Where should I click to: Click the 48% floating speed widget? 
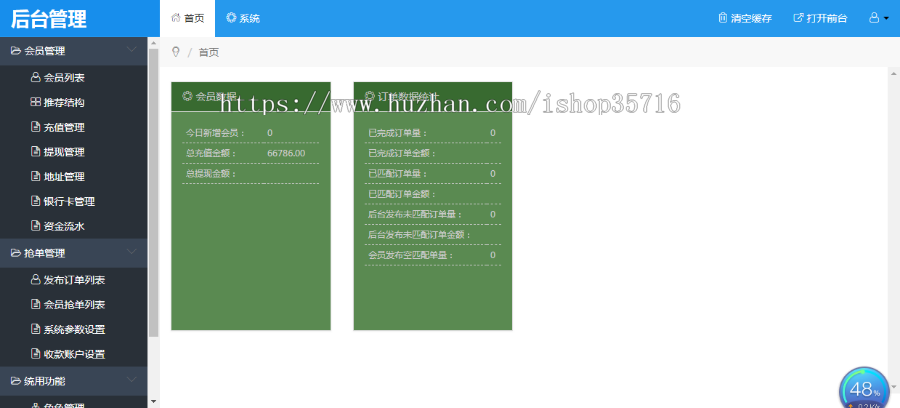(864, 388)
